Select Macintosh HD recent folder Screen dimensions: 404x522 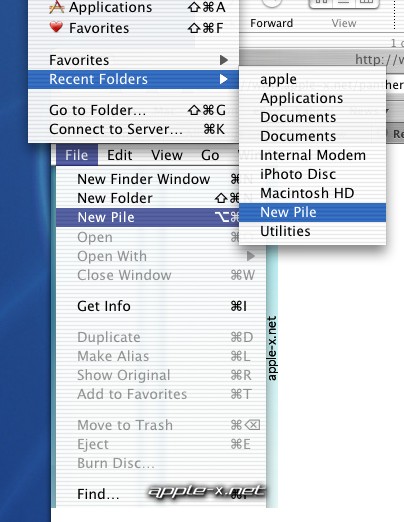pyautogui.click(x=312, y=193)
